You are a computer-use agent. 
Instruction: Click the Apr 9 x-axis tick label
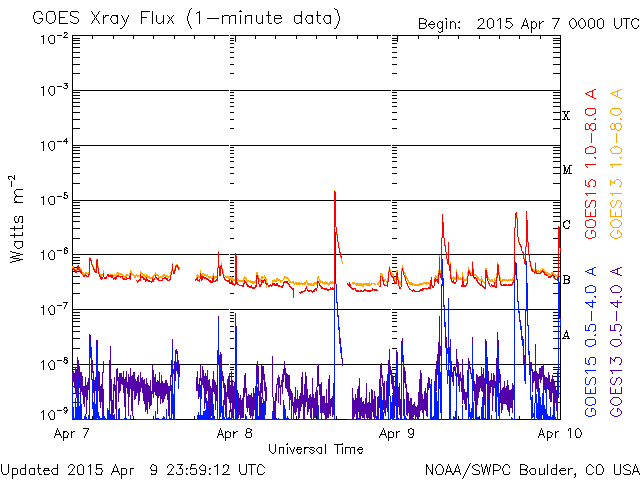(397, 434)
